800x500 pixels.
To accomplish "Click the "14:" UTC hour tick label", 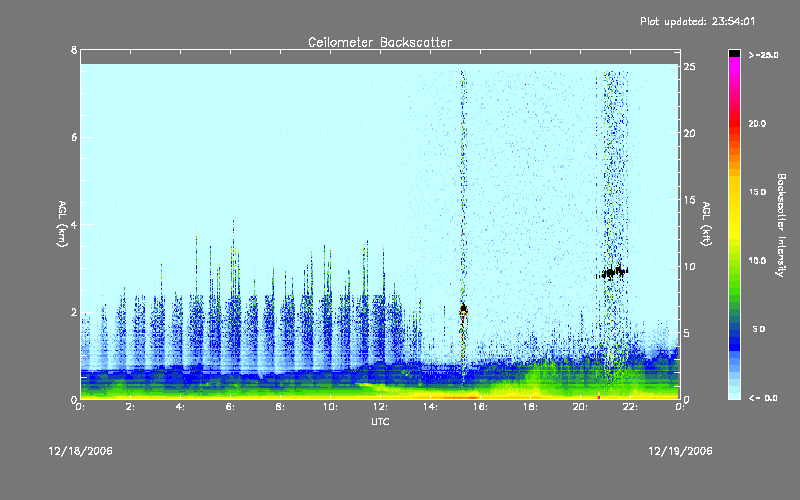I will [430, 407].
